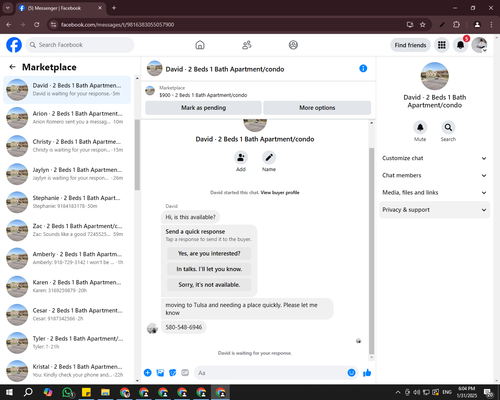Open Windows Start menu
This screenshot has width=500, height=400.
tap(9, 392)
